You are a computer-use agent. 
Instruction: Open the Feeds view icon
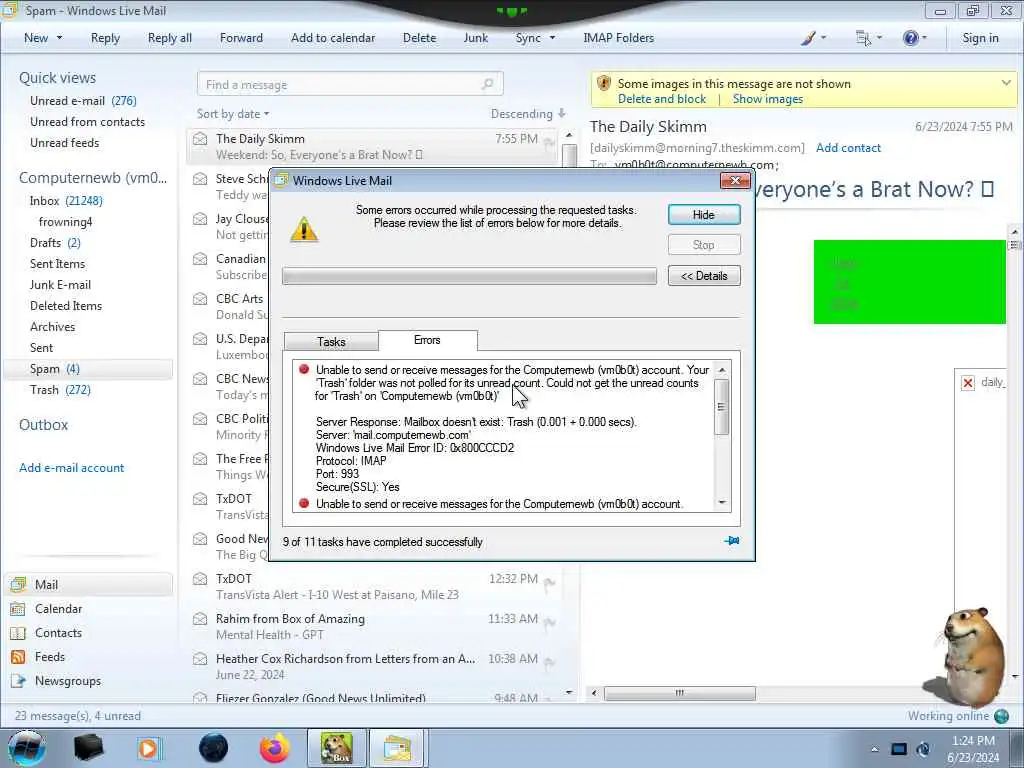pyautogui.click(x=18, y=657)
